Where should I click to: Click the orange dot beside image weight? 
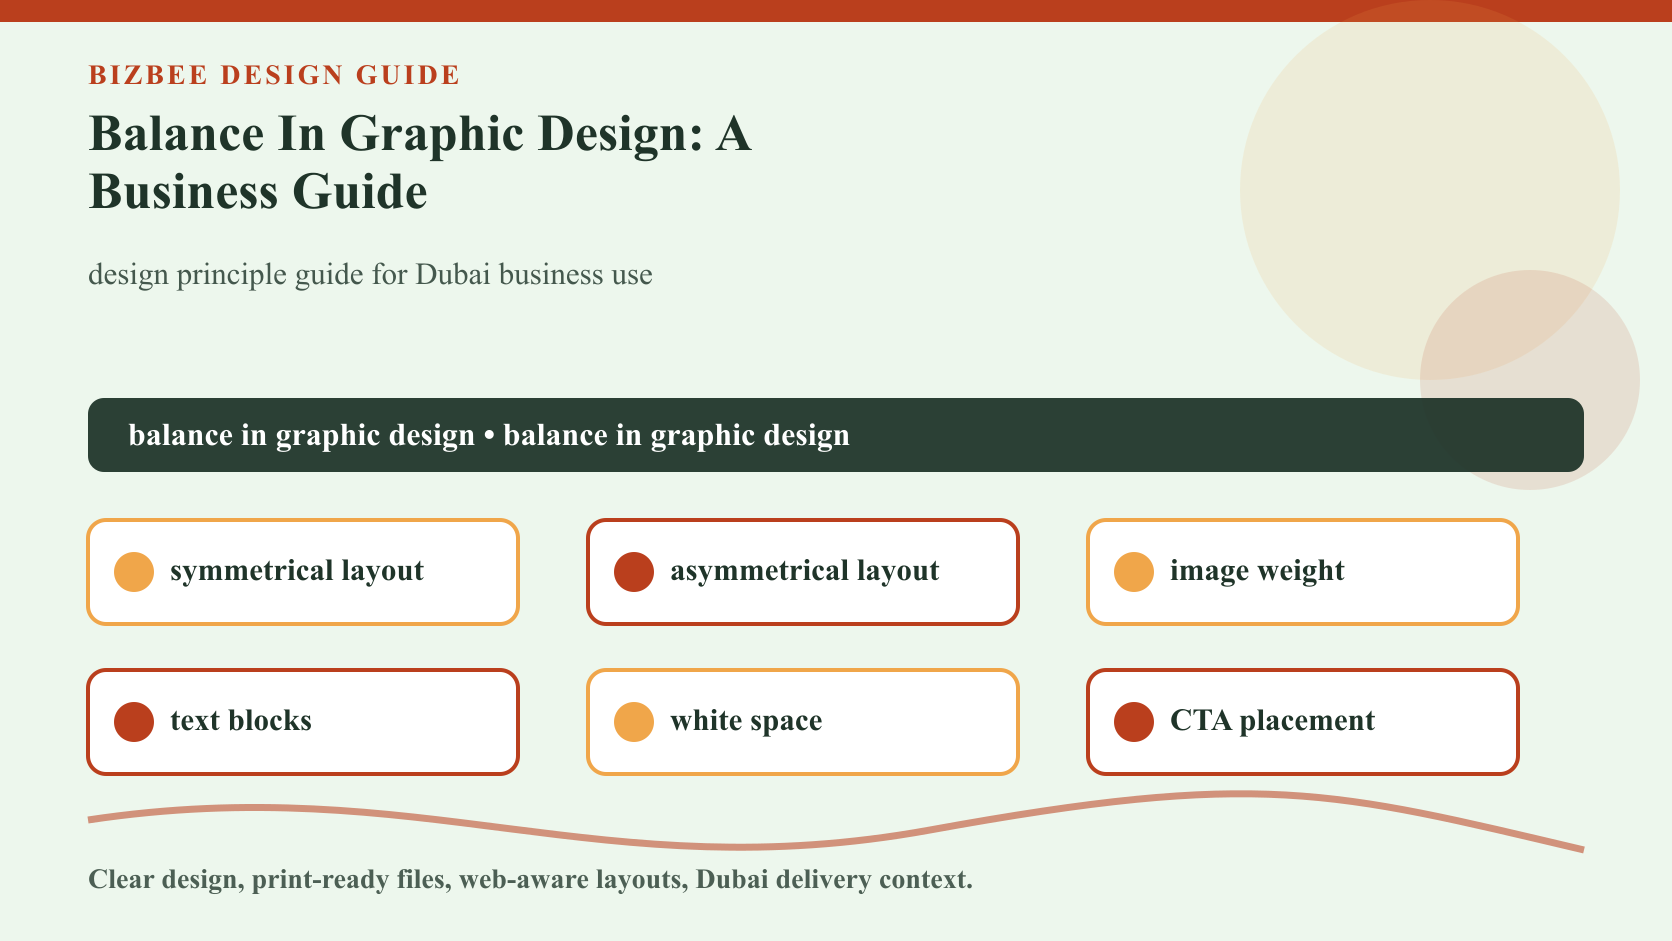pyautogui.click(x=1134, y=572)
